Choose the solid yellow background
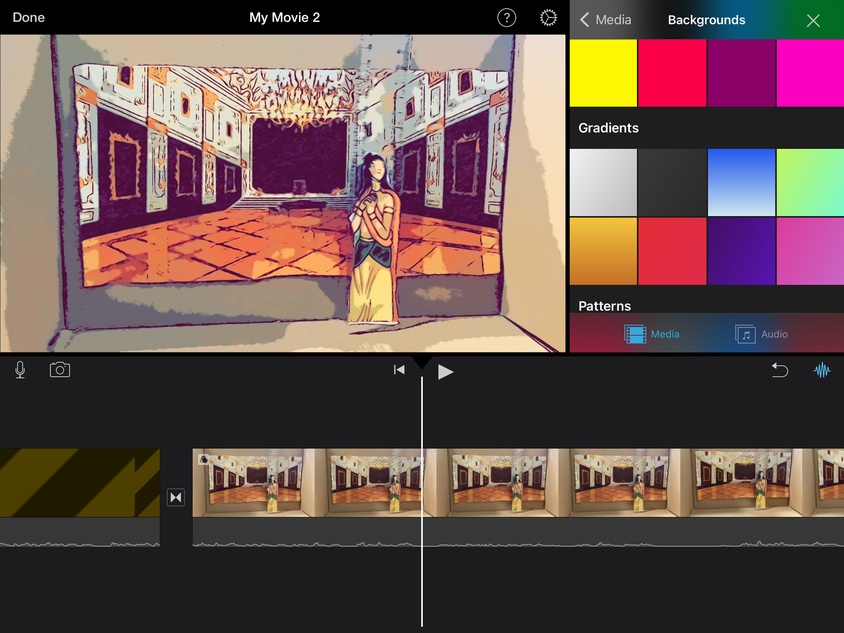Screen dimensions: 844x633 coord(603,73)
